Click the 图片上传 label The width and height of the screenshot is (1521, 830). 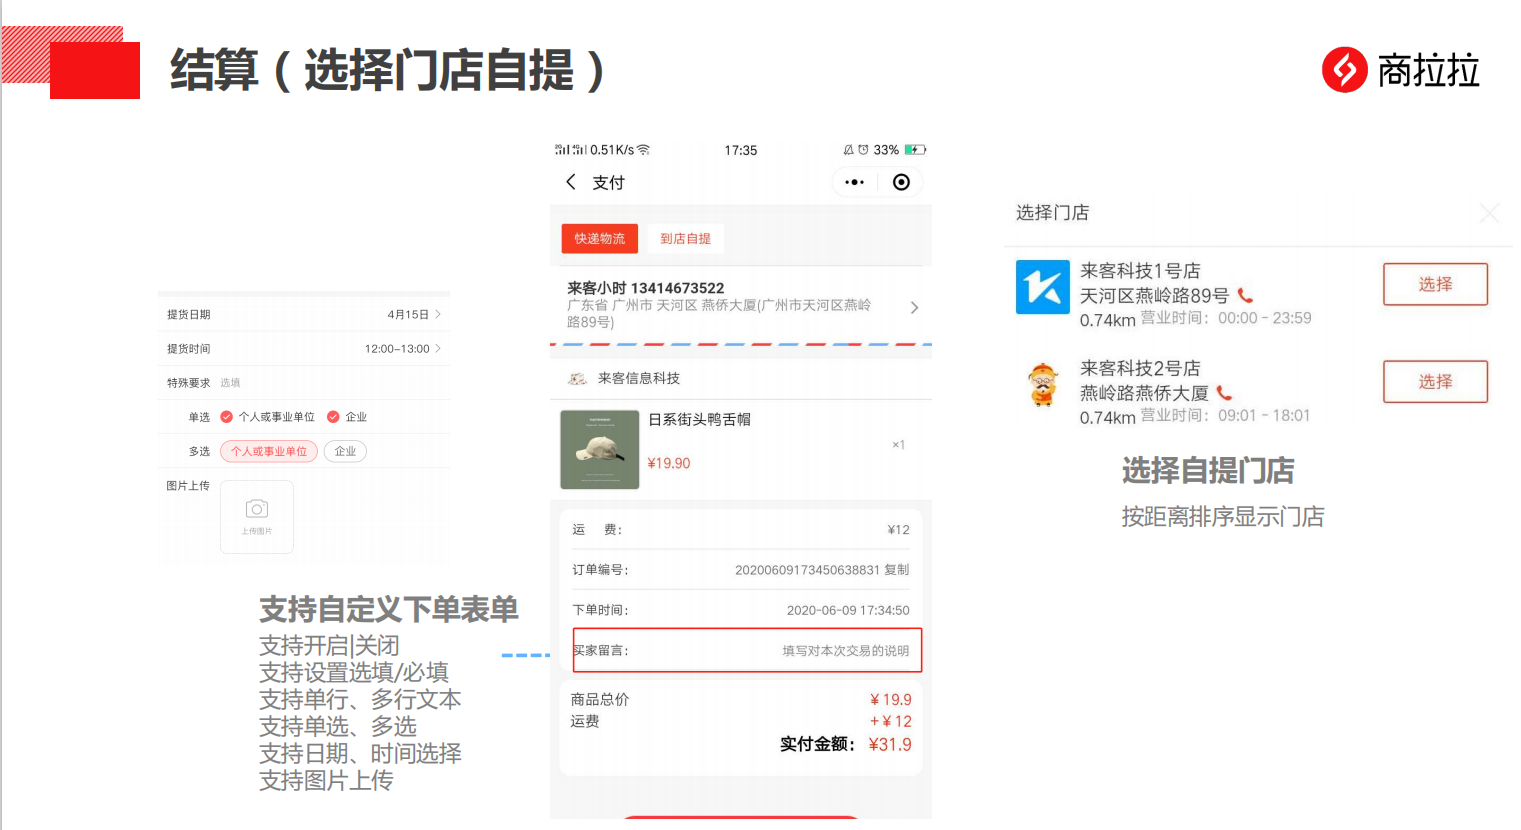(188, 485)
